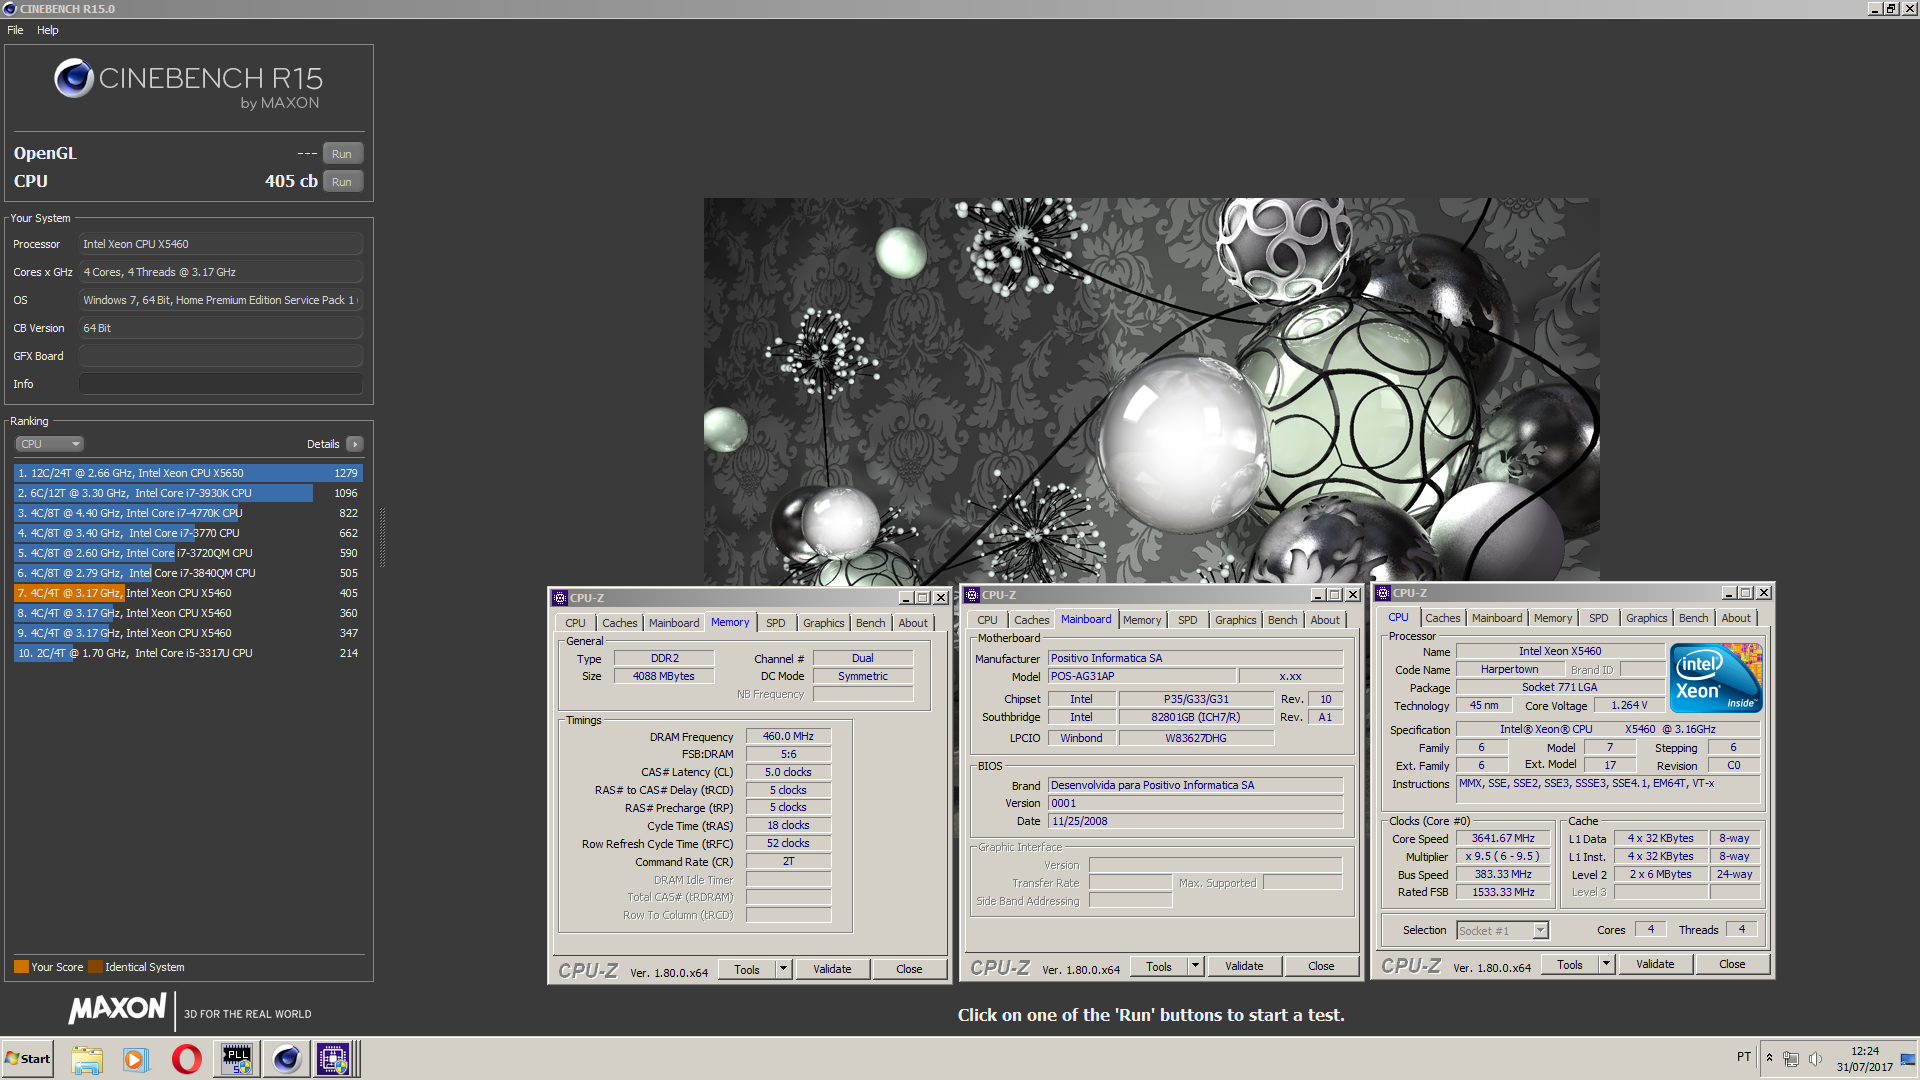Viewport: 1920px width, 1080px height.
Task: Switch to Cinebench taskbar icon
Action: [286, 1059]
